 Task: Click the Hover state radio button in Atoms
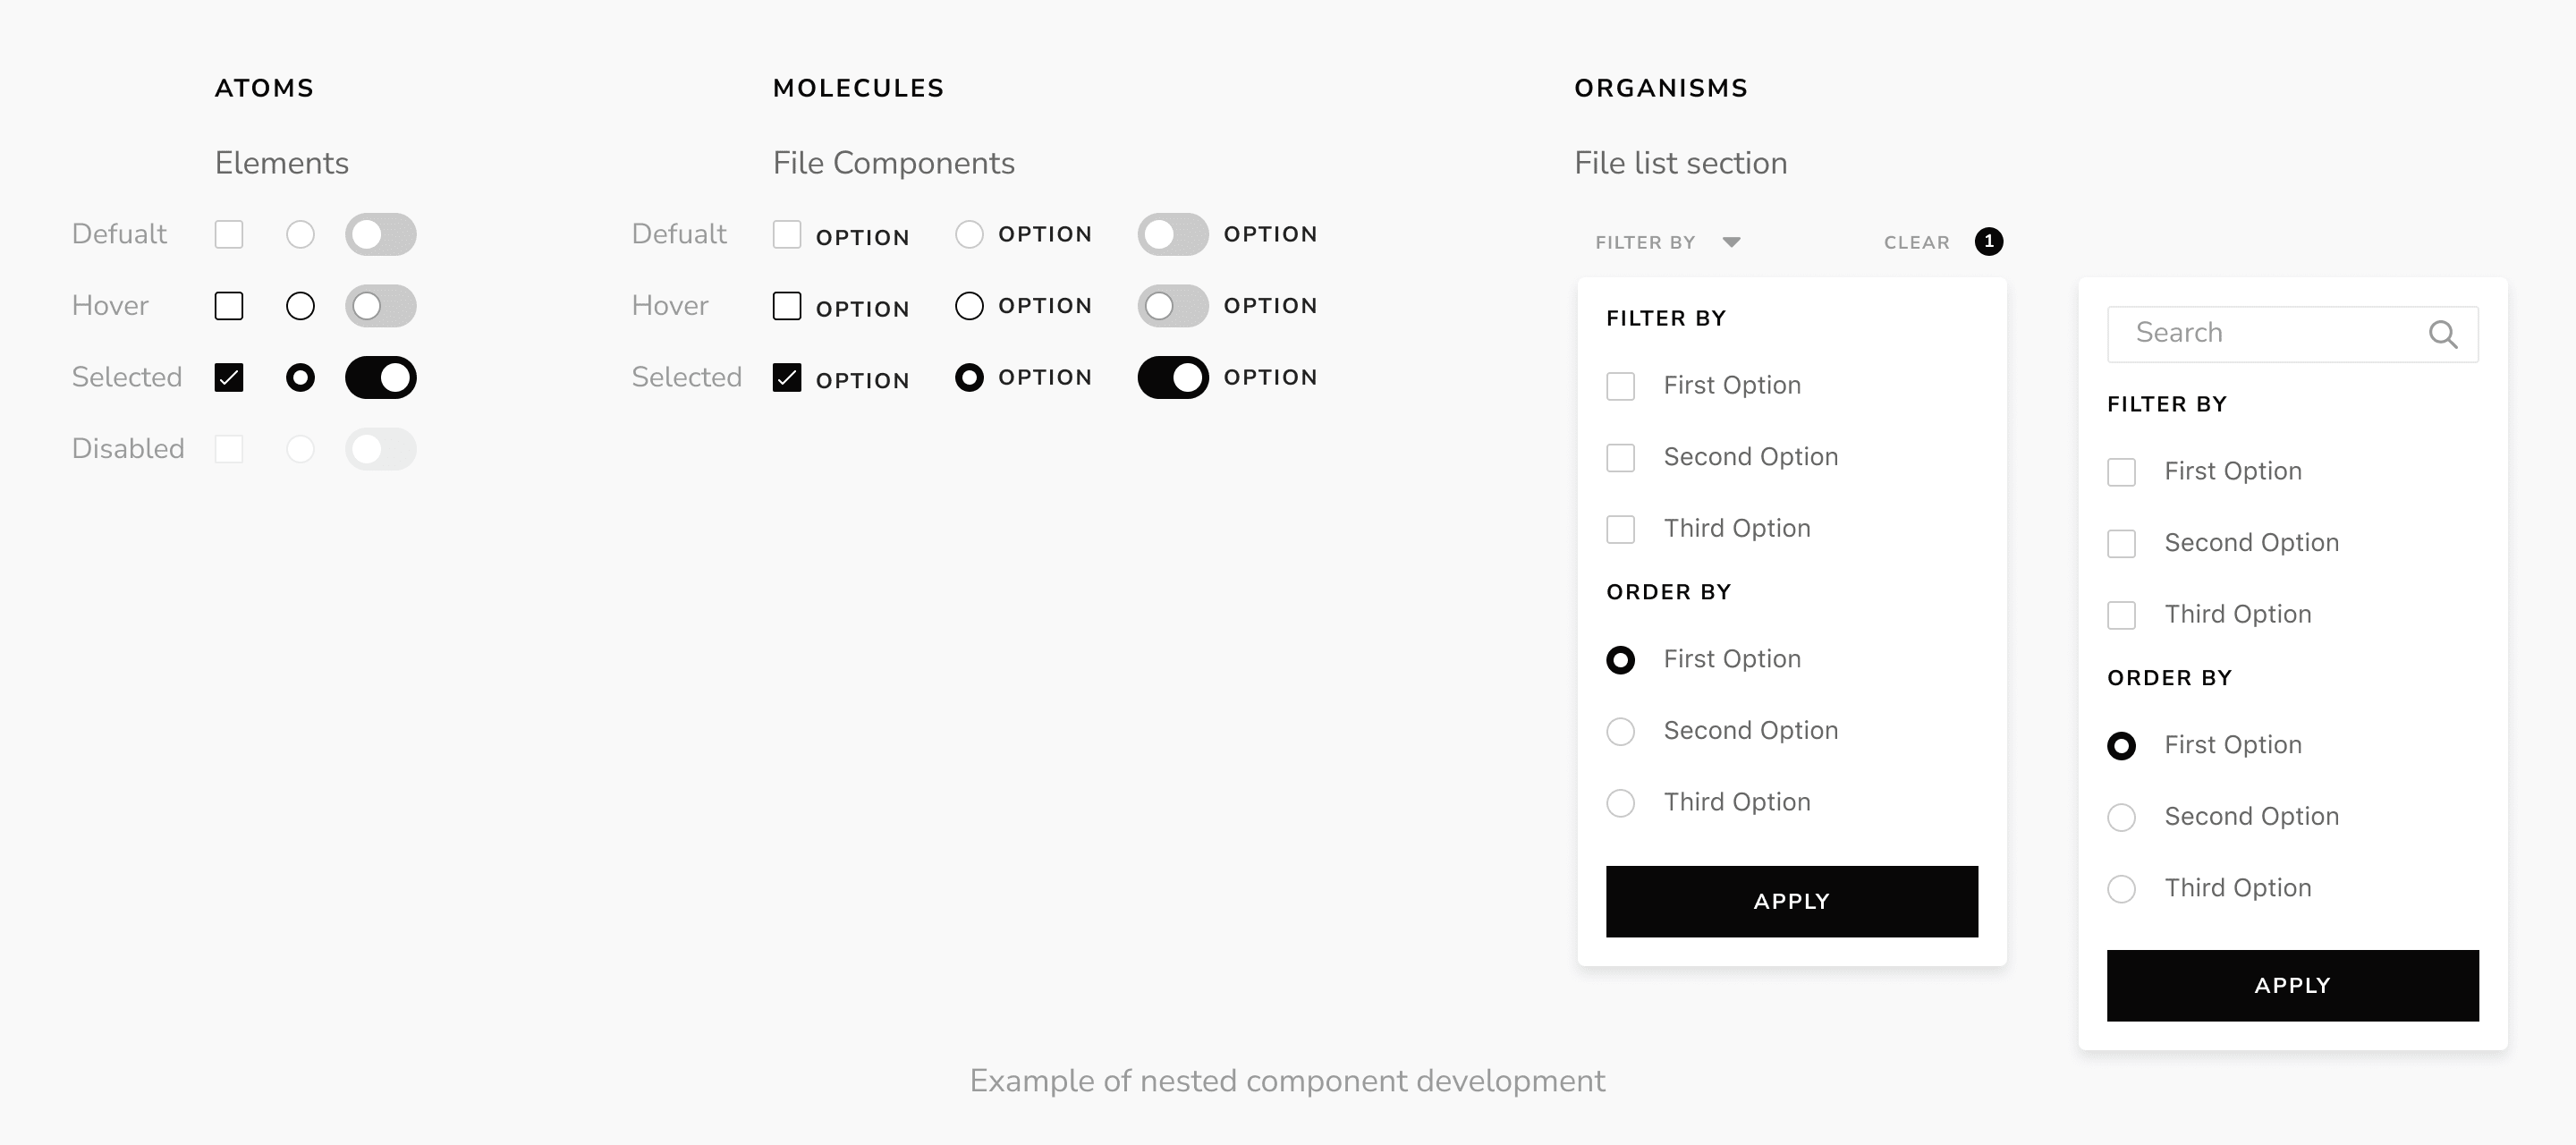pos(300,306)
